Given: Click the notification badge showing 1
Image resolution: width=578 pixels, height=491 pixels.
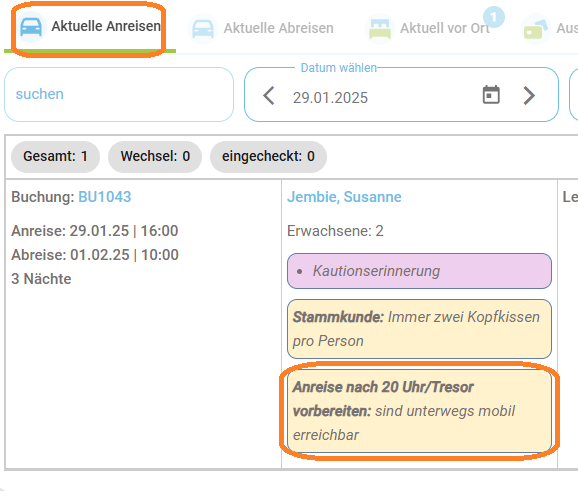Looking at the screenshot, I should click(x=494, y=17).
